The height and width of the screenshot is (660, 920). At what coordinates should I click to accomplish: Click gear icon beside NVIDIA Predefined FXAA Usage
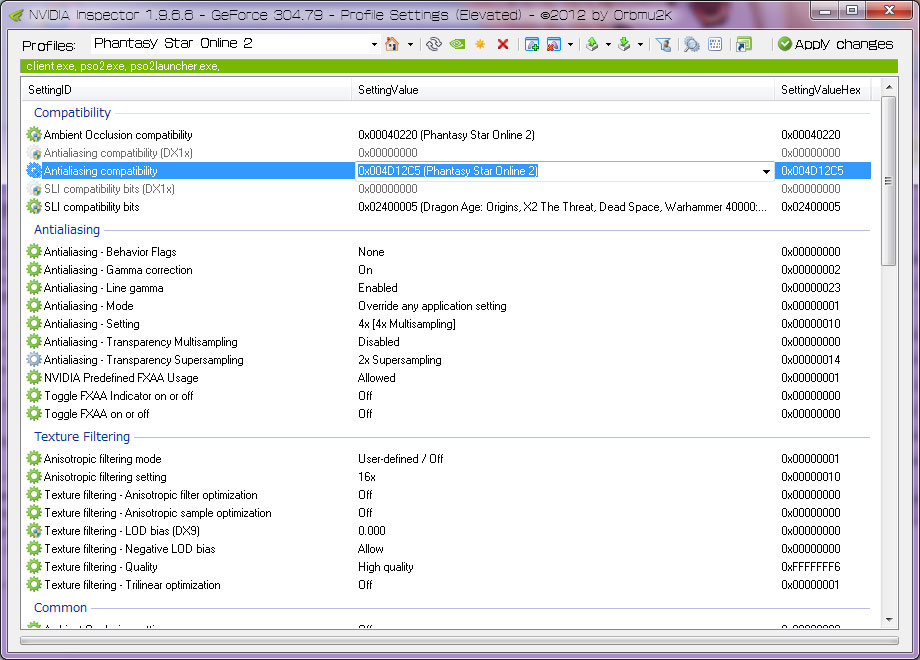click(34, 378)
